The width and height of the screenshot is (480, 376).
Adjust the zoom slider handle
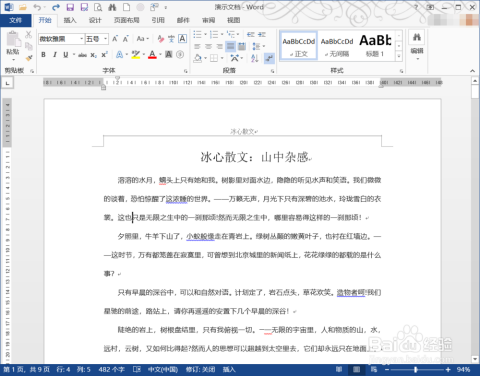tap(416, 369)
